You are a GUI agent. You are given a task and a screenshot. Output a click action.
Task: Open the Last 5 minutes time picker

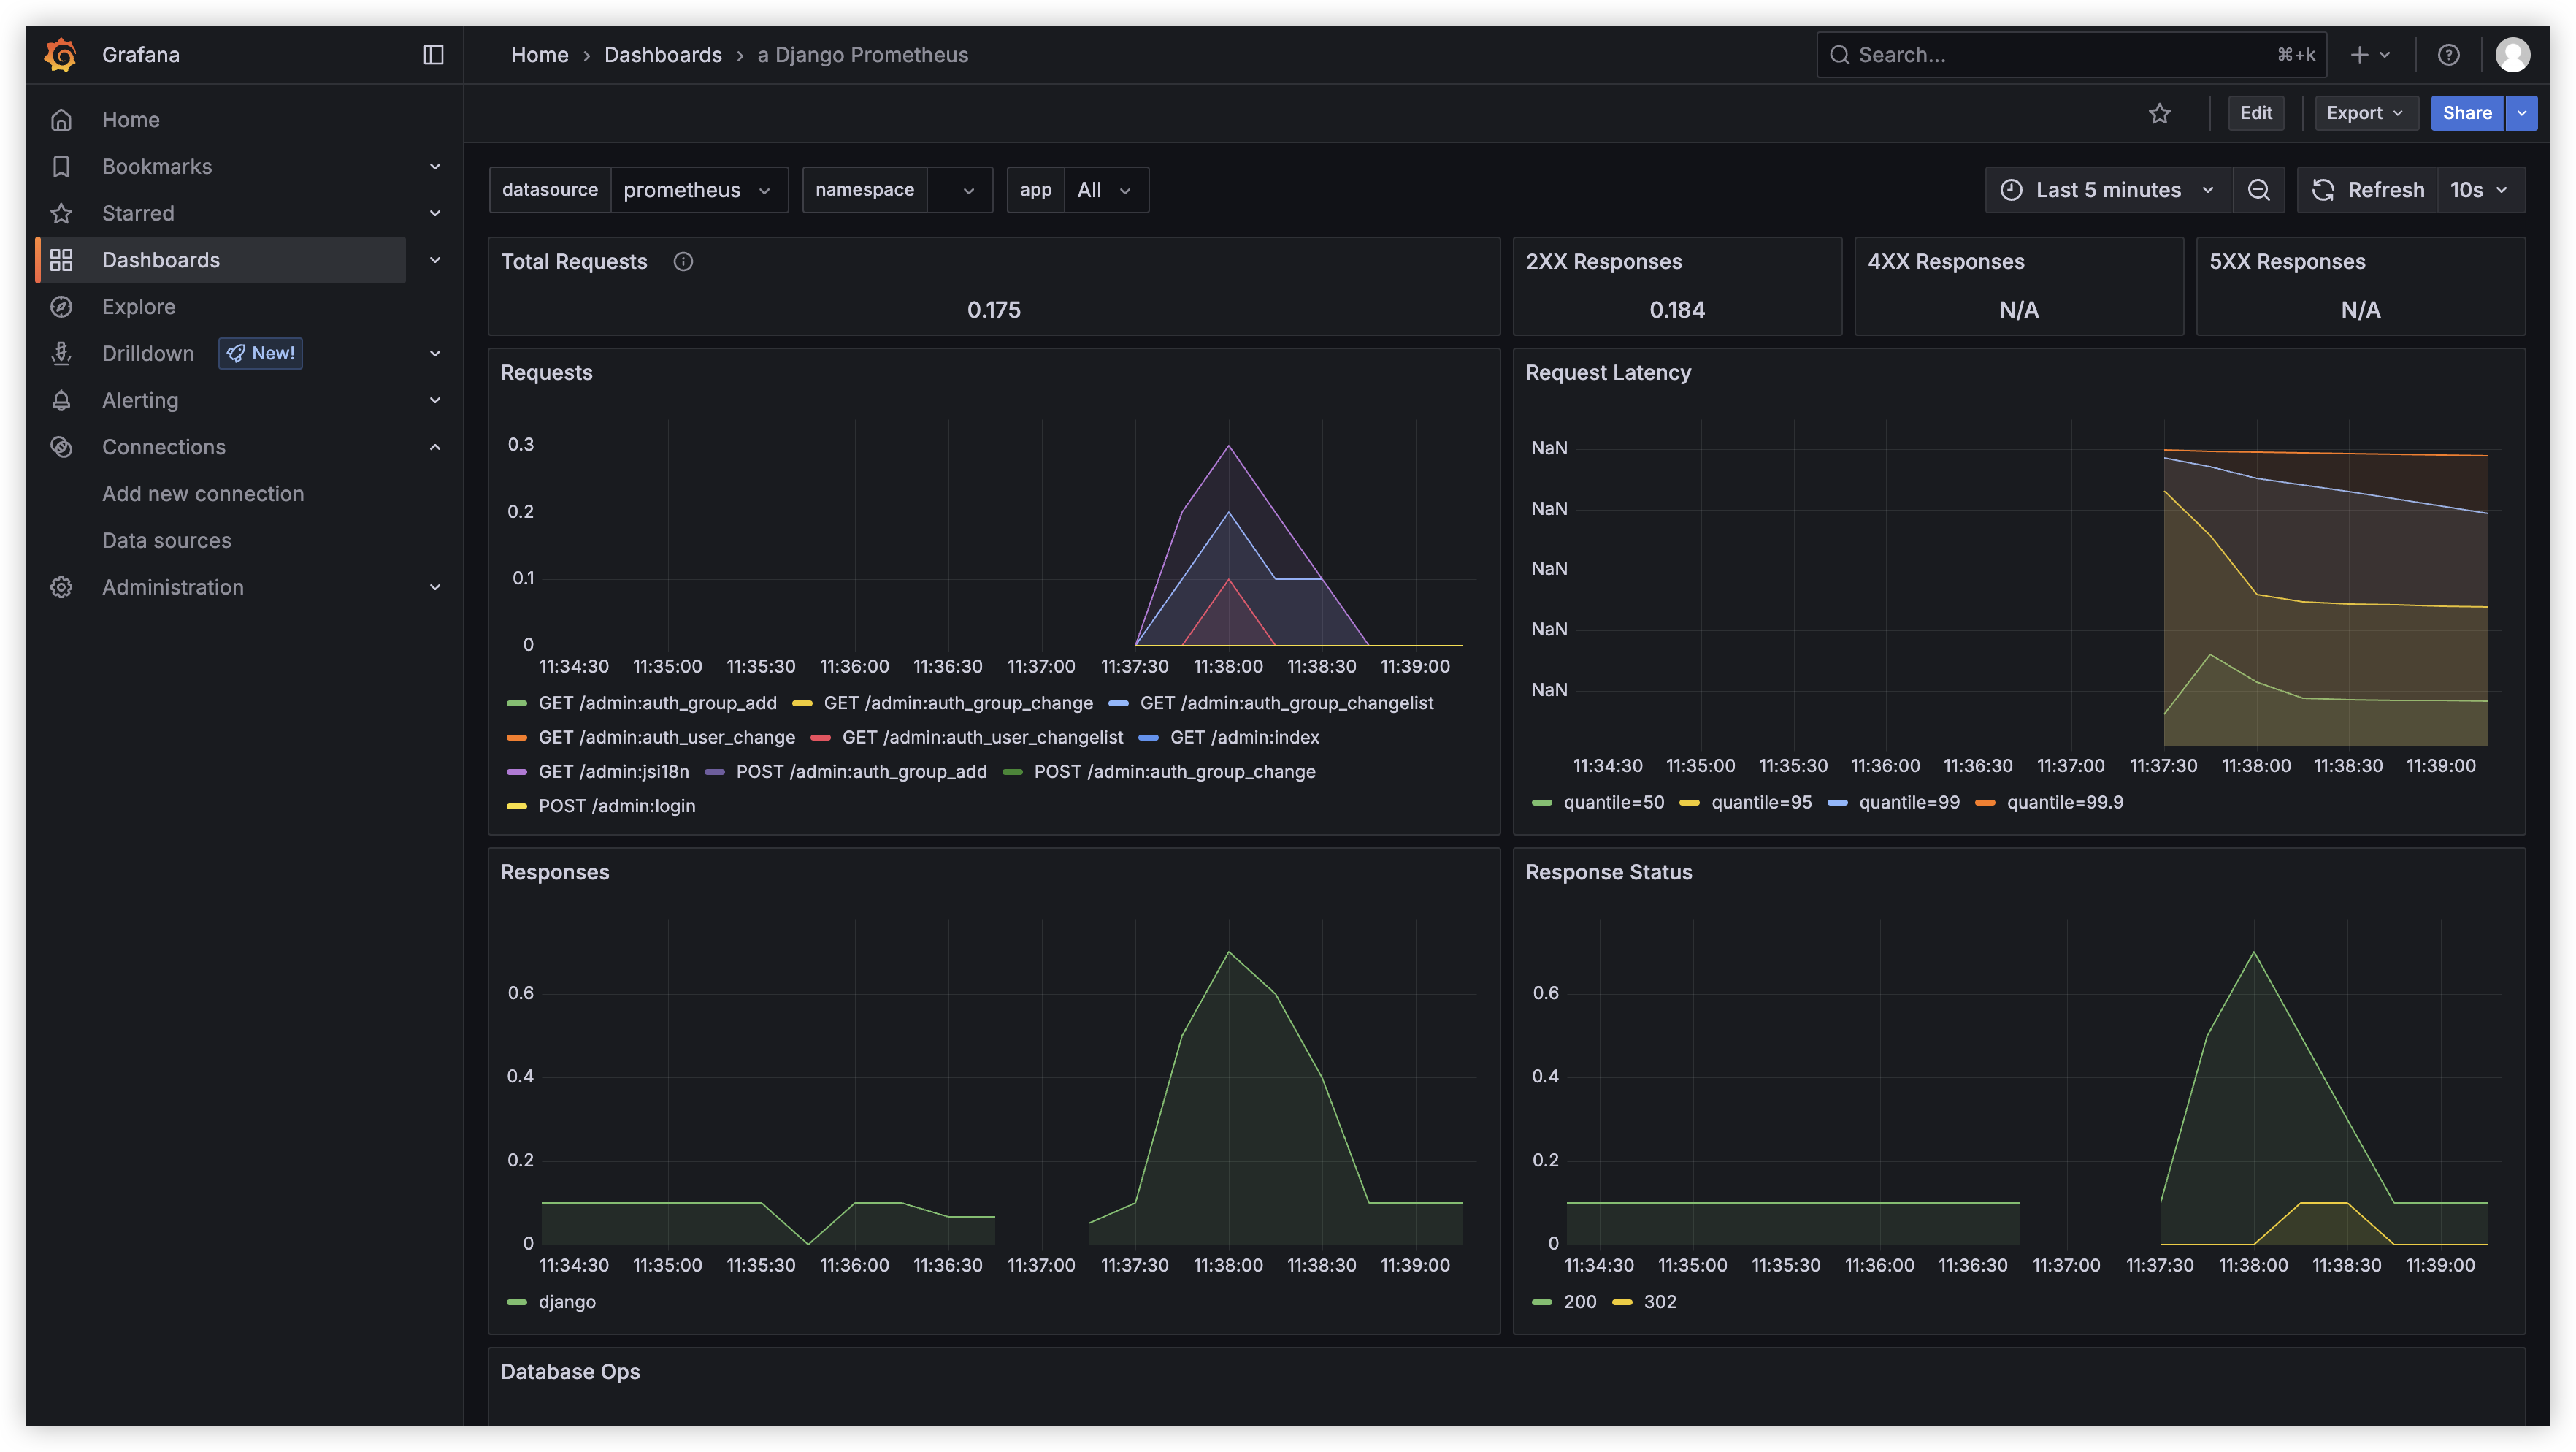tap(2109, 190)
